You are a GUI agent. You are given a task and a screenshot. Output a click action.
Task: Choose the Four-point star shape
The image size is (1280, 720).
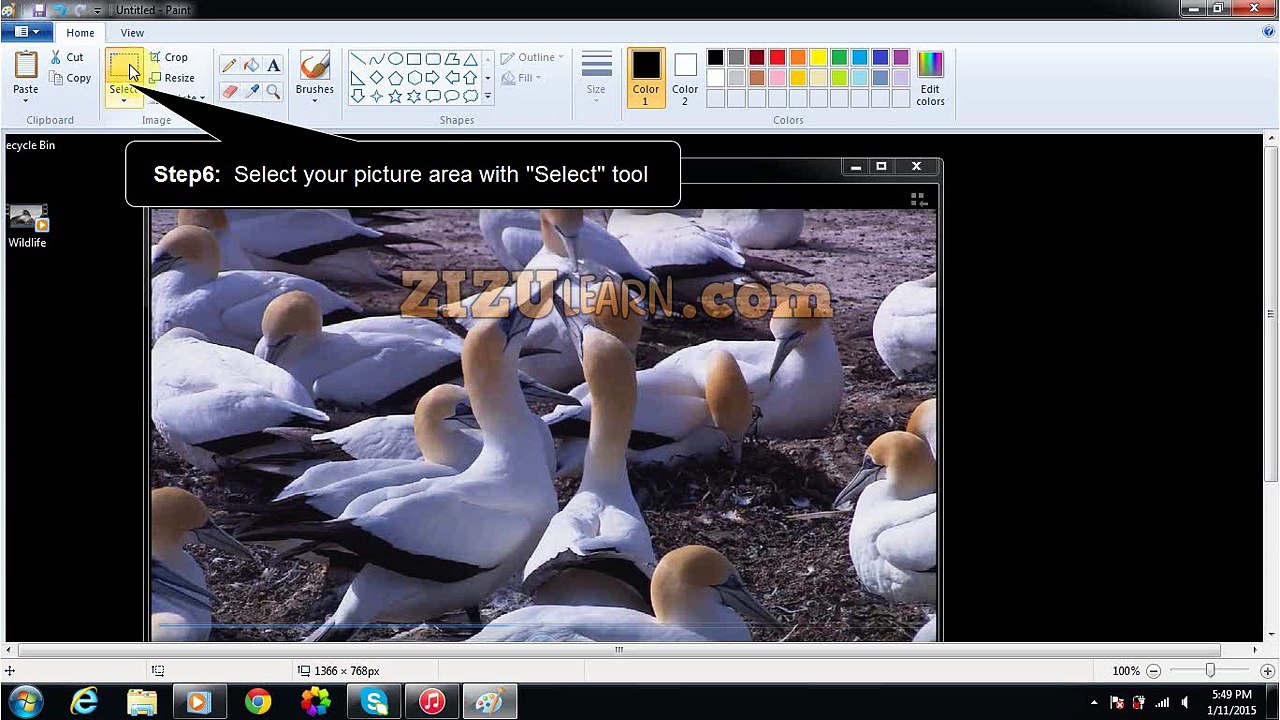(376, 96)
